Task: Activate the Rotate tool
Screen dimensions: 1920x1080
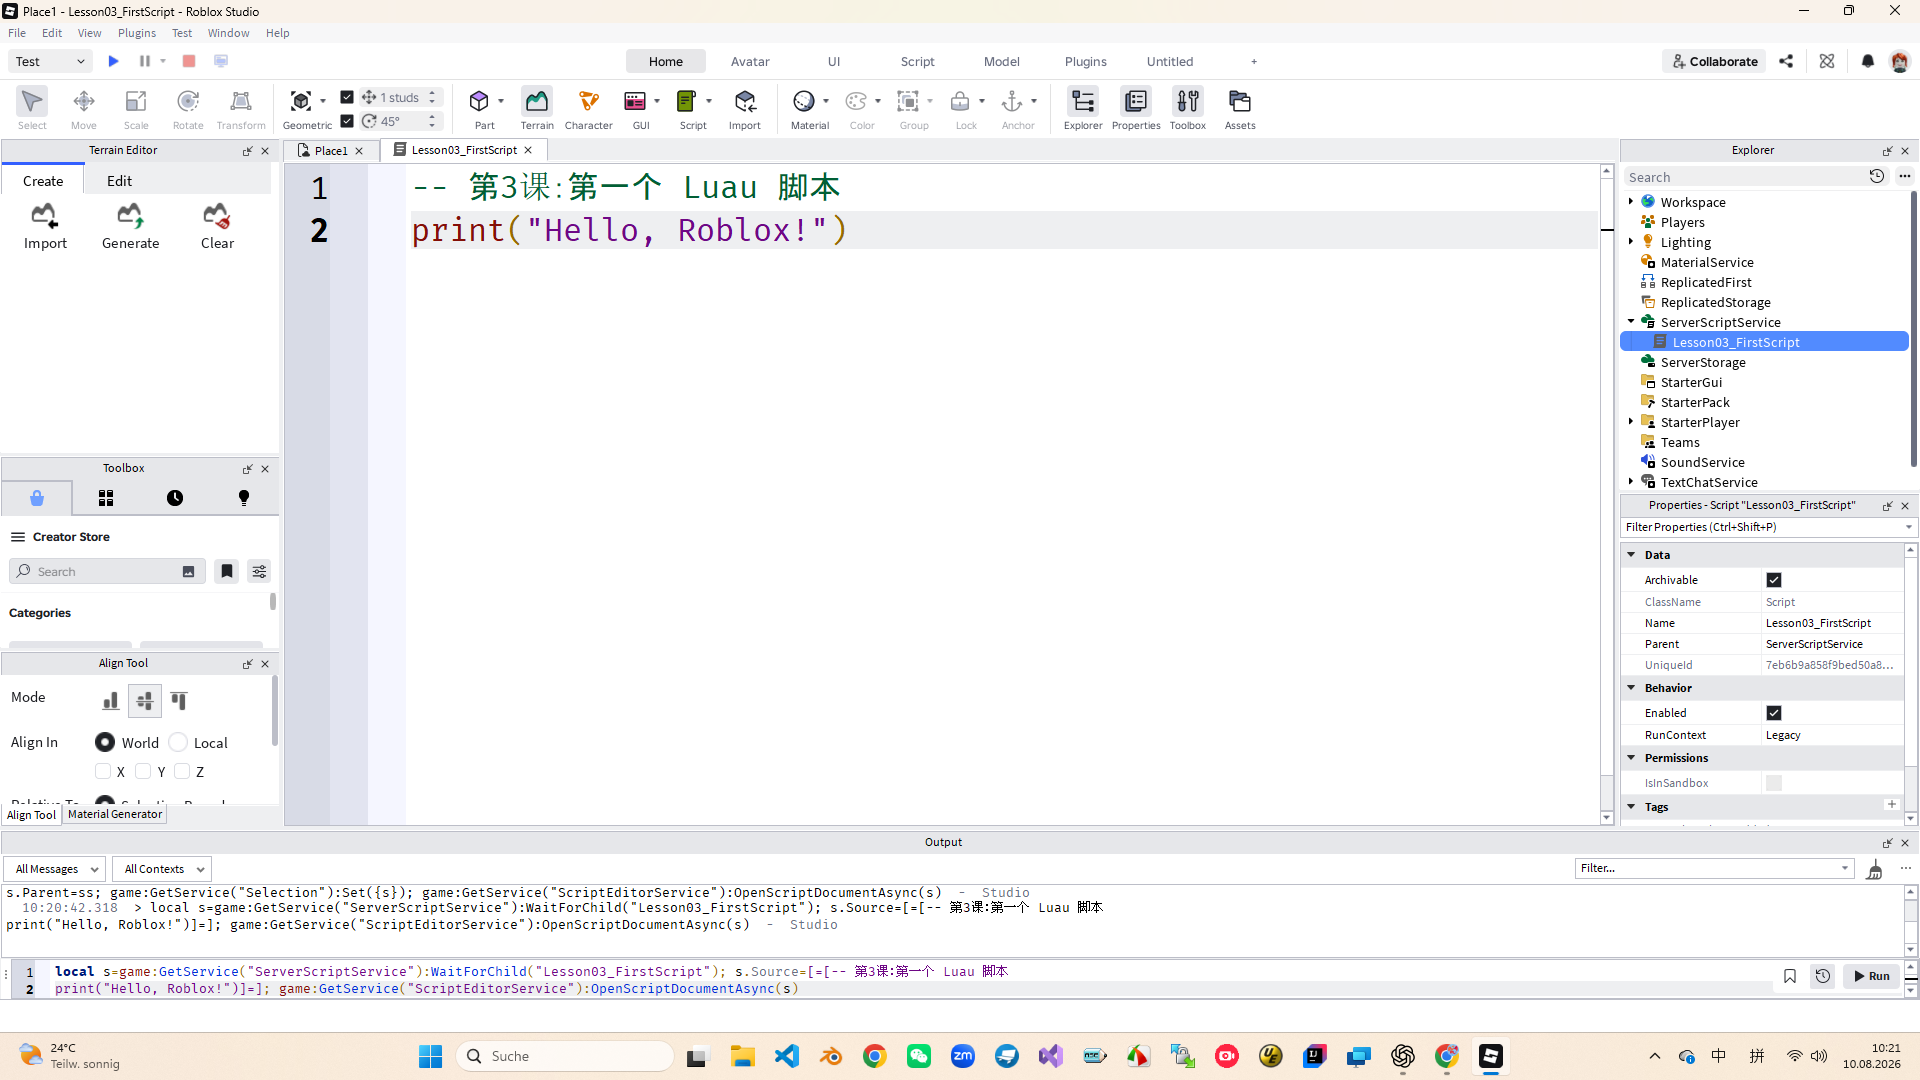Action: (188, 109)
